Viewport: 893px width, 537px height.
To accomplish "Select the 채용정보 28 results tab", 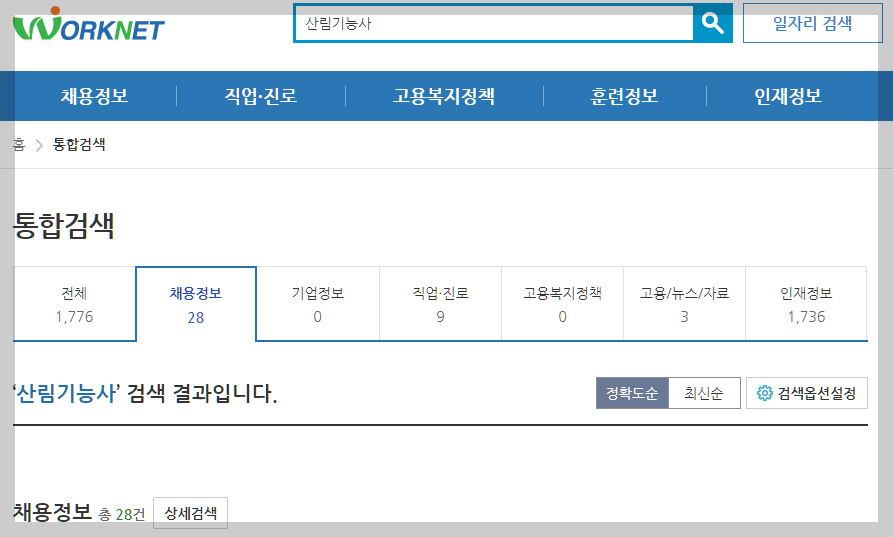I will pyautogui.click(x=196, y=304).
